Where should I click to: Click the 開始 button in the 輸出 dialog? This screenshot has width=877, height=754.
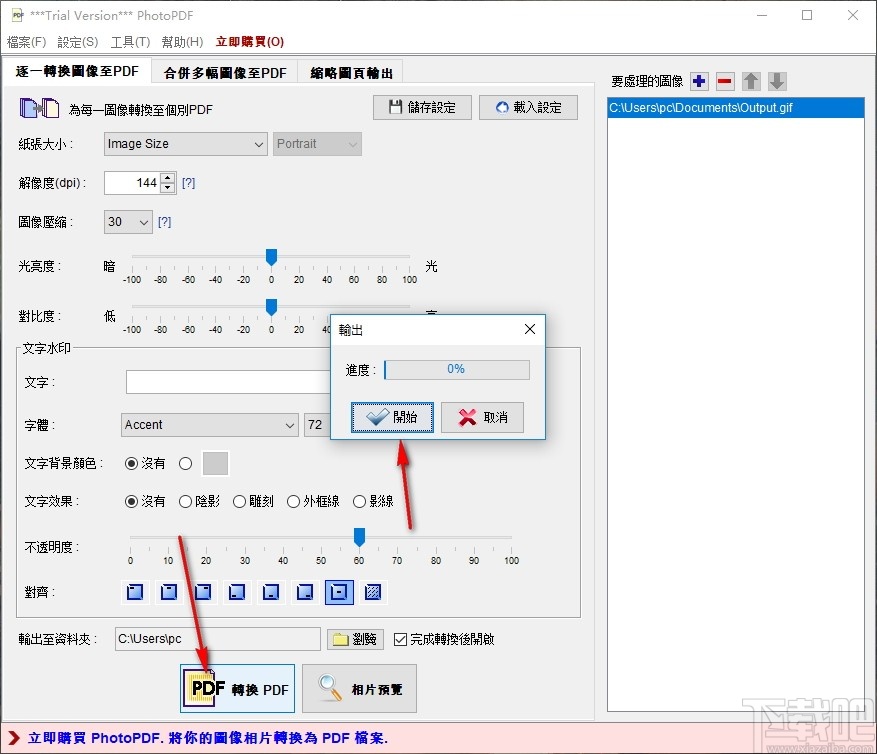coord(391,417)
